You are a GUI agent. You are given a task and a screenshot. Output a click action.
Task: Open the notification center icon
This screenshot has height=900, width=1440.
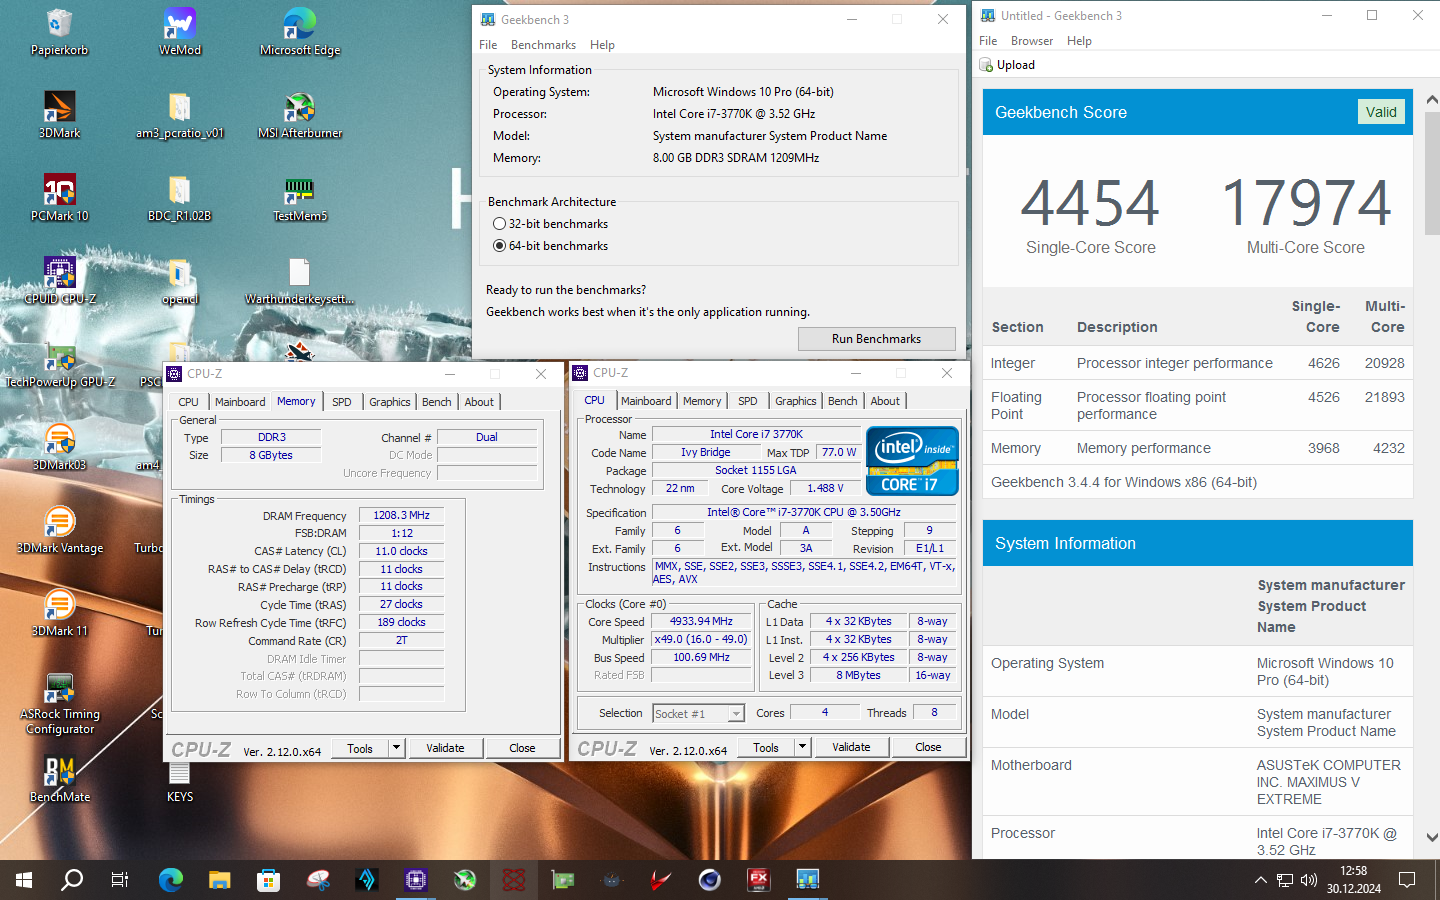tap(1407, 880)
